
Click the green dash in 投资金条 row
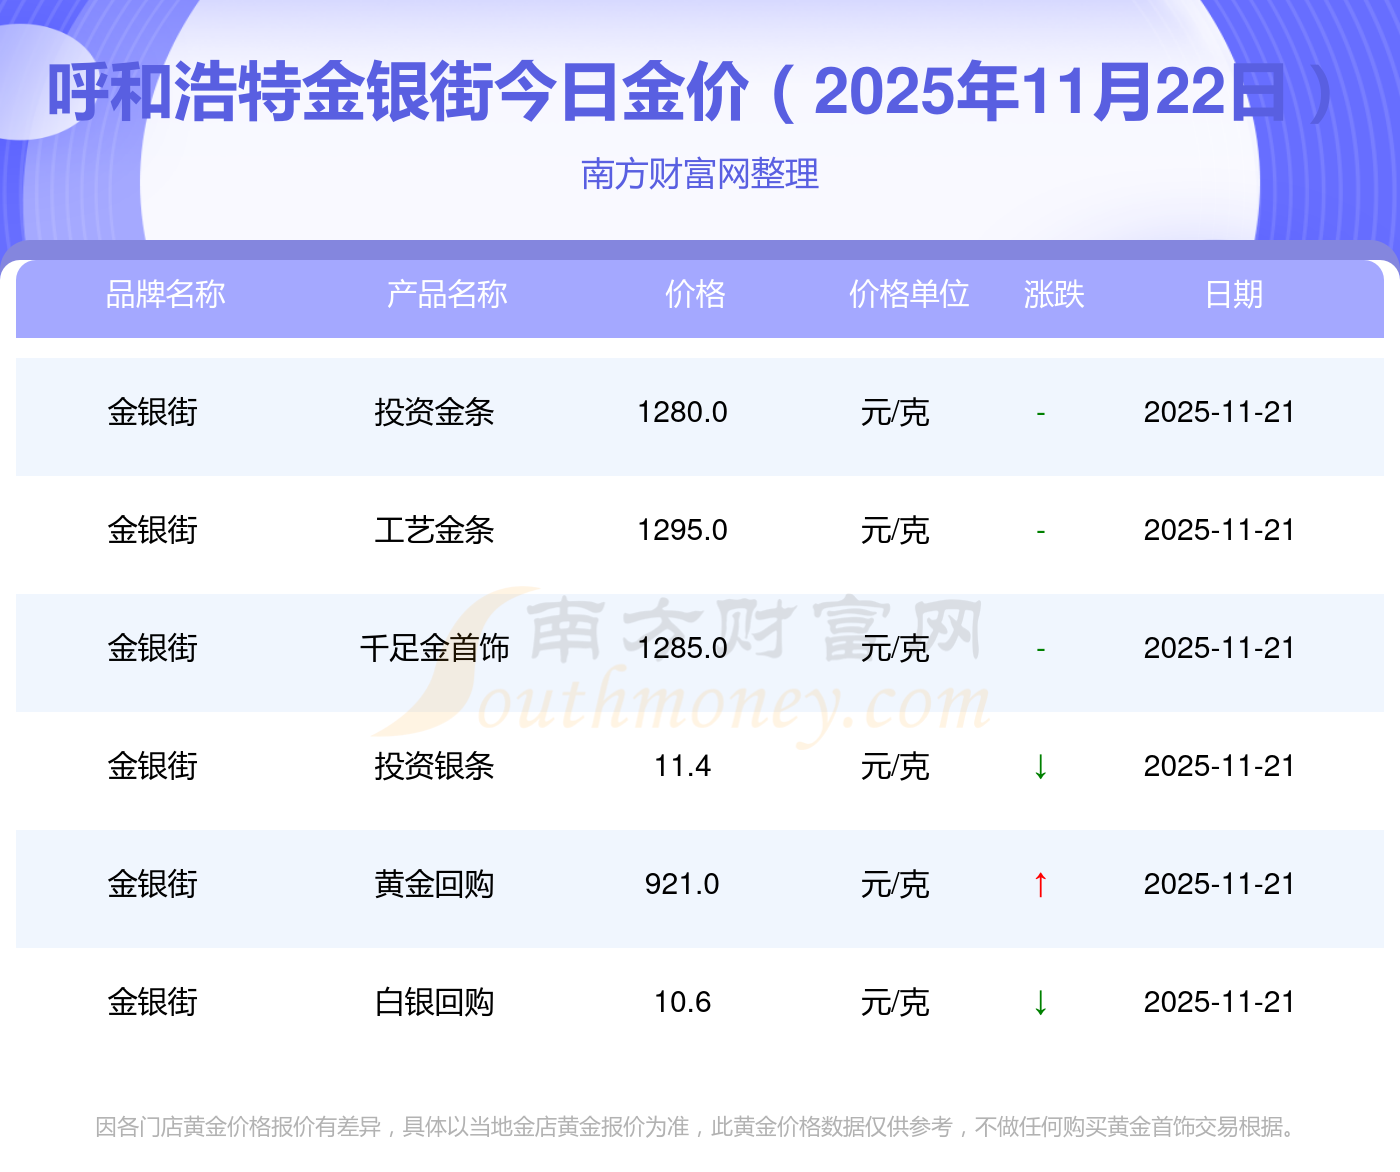pyautogui.click(x=1041, y=413)
